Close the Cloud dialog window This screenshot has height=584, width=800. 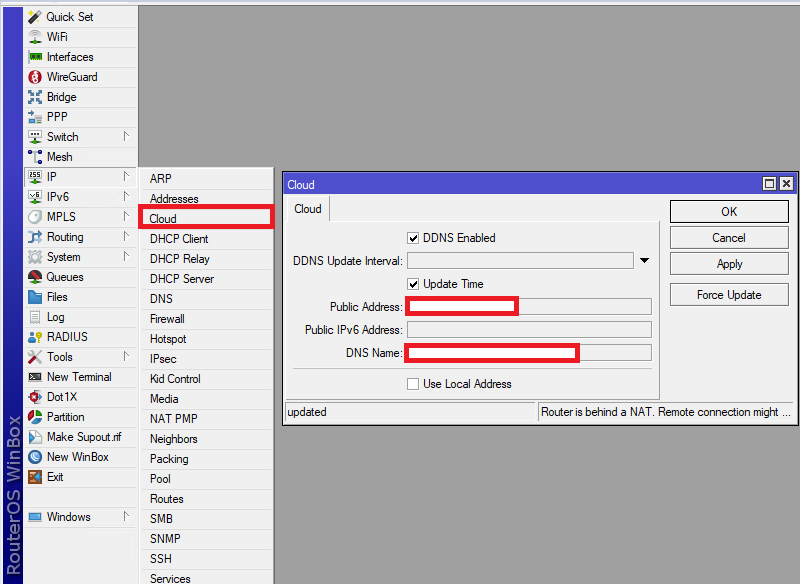tap(786, 184)
